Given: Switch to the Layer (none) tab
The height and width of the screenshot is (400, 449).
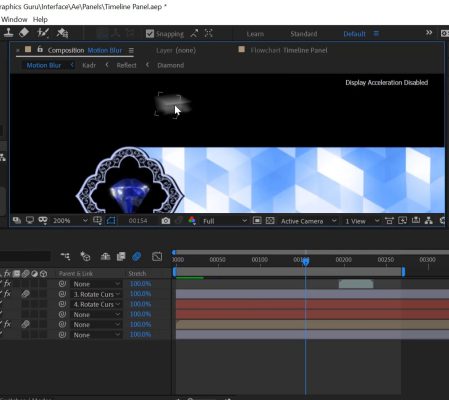Looking at the screenshot, I should click(176, 50).
